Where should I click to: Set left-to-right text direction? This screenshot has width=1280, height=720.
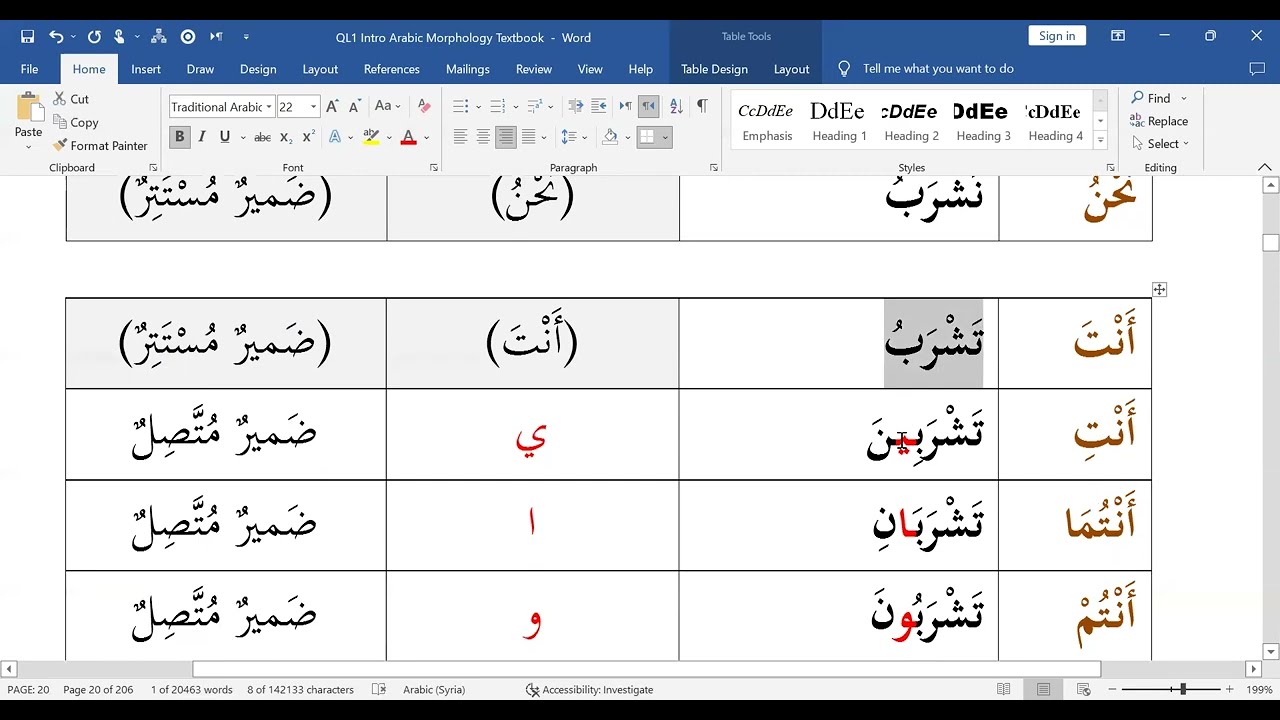pos(625,106)
